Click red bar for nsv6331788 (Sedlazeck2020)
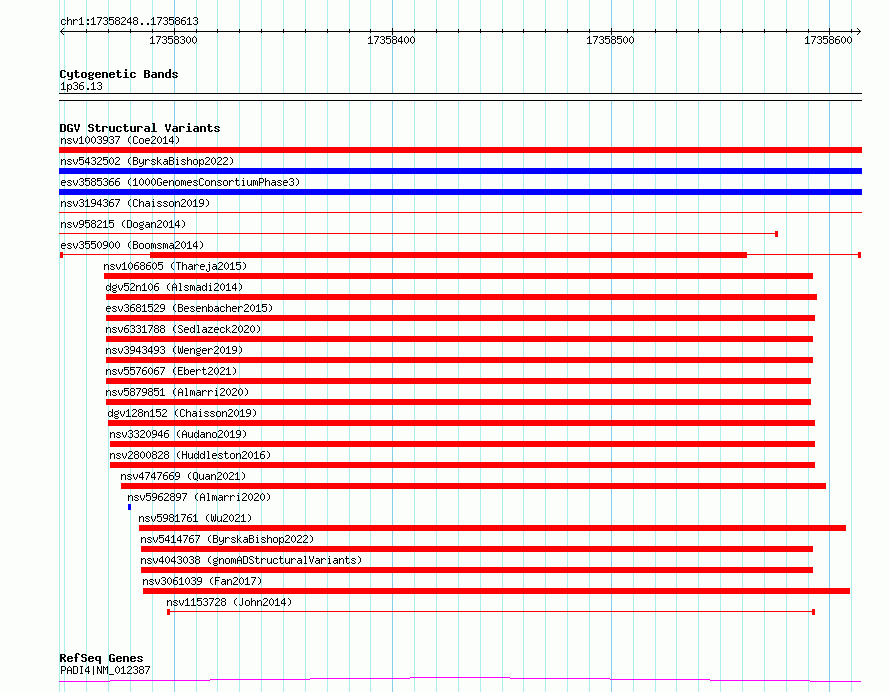The width and height of the screenshot is (890, 692). point(459,339)
